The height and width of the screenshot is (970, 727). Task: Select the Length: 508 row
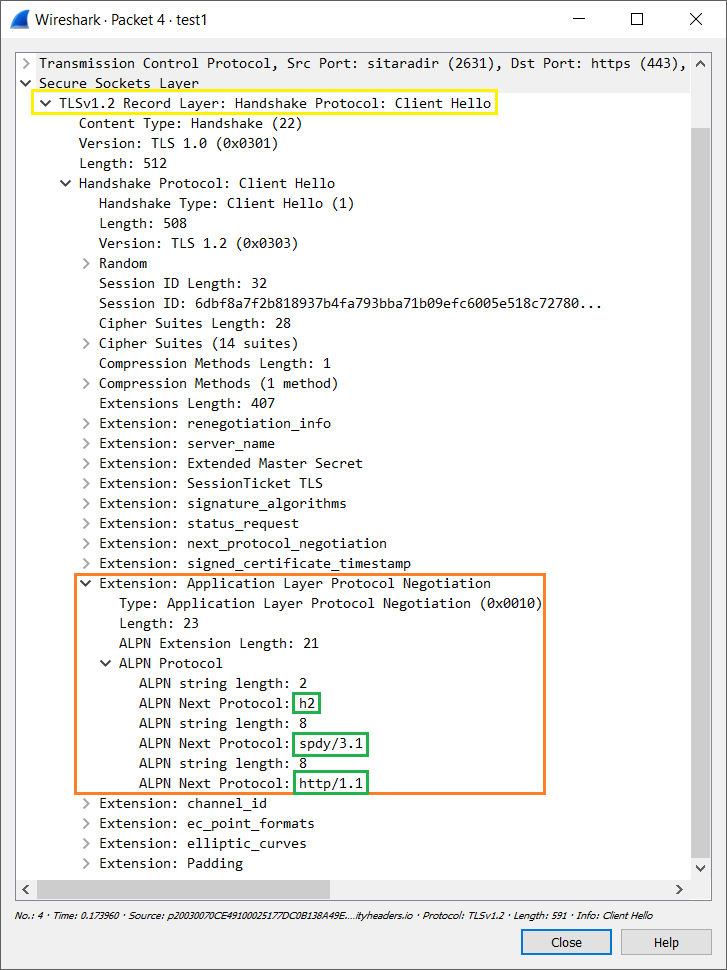(143, 223)
